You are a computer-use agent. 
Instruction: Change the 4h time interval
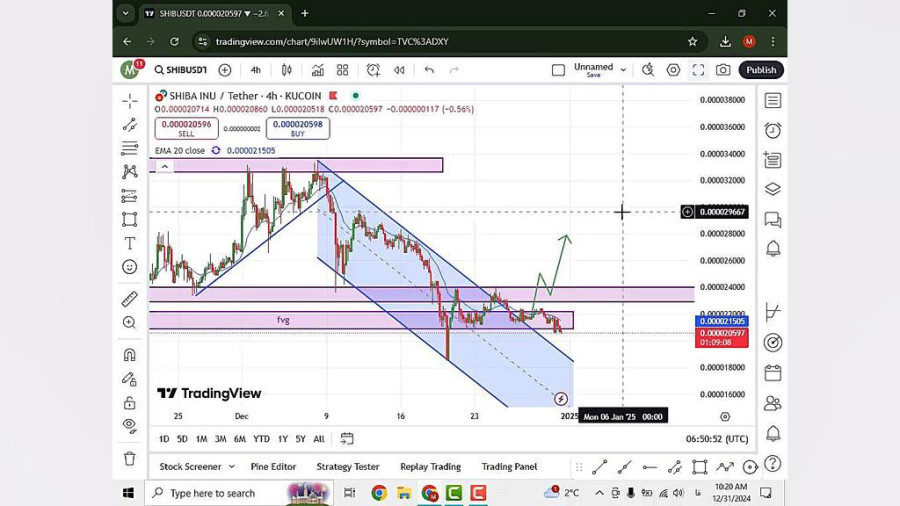255,70
